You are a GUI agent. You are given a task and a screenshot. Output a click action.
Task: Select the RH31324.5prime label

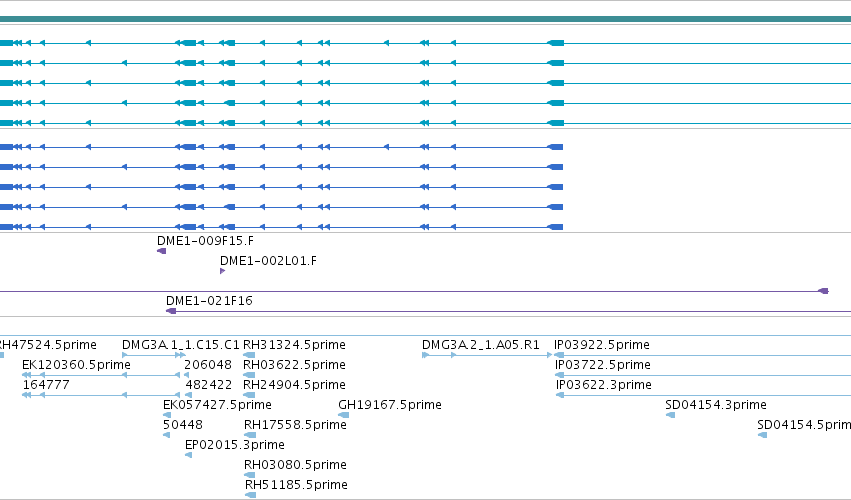pyautogui.click(x=294, y=345)
